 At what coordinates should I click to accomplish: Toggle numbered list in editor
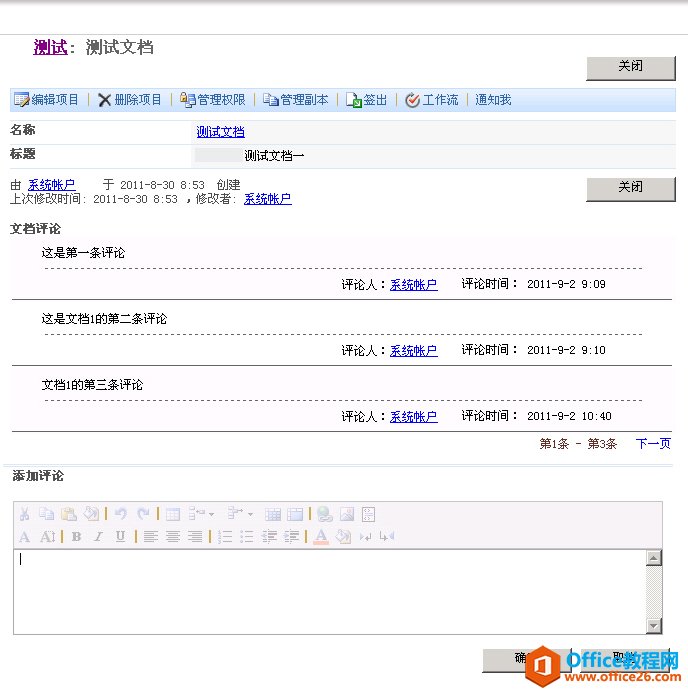point(224,537)
